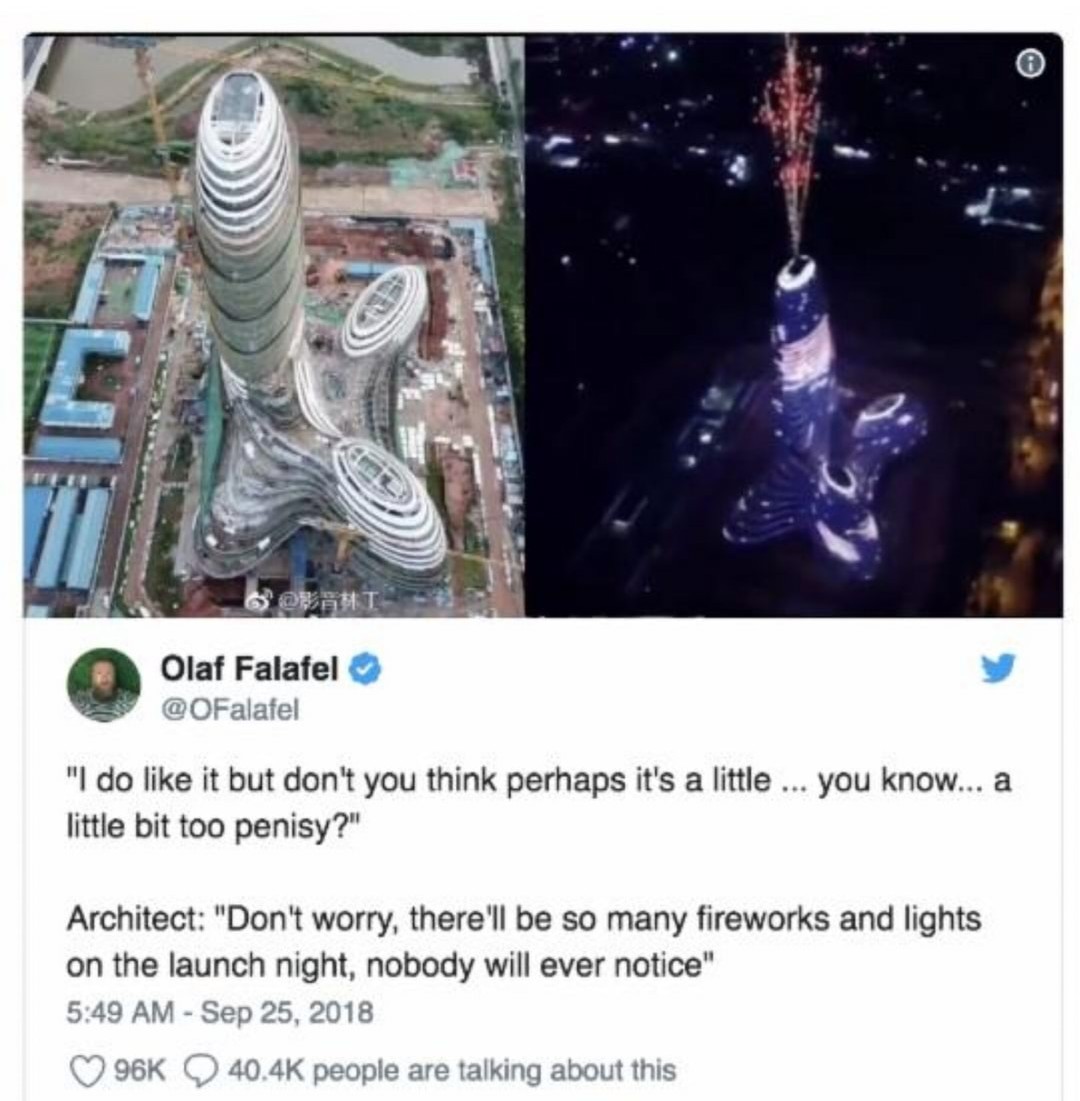Like the tweet with the heart icon
Image resolution: width=1080 pixels, height=1101 pixels.
[x=86, y=1071]
